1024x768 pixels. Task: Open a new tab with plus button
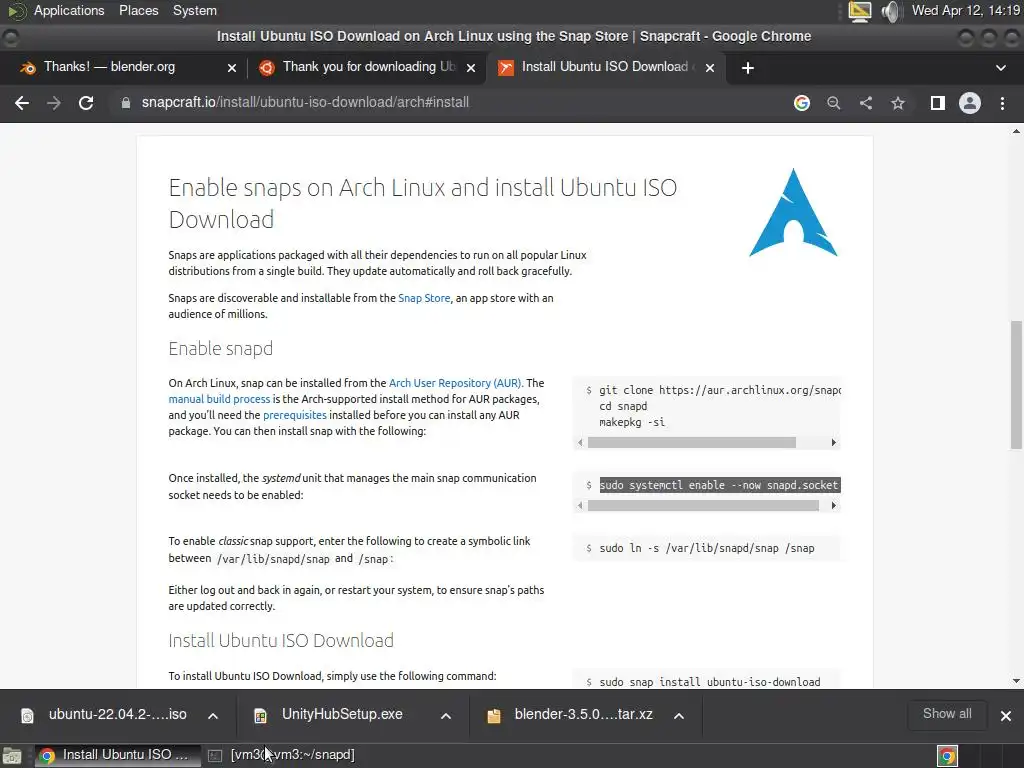pos(748,68)
